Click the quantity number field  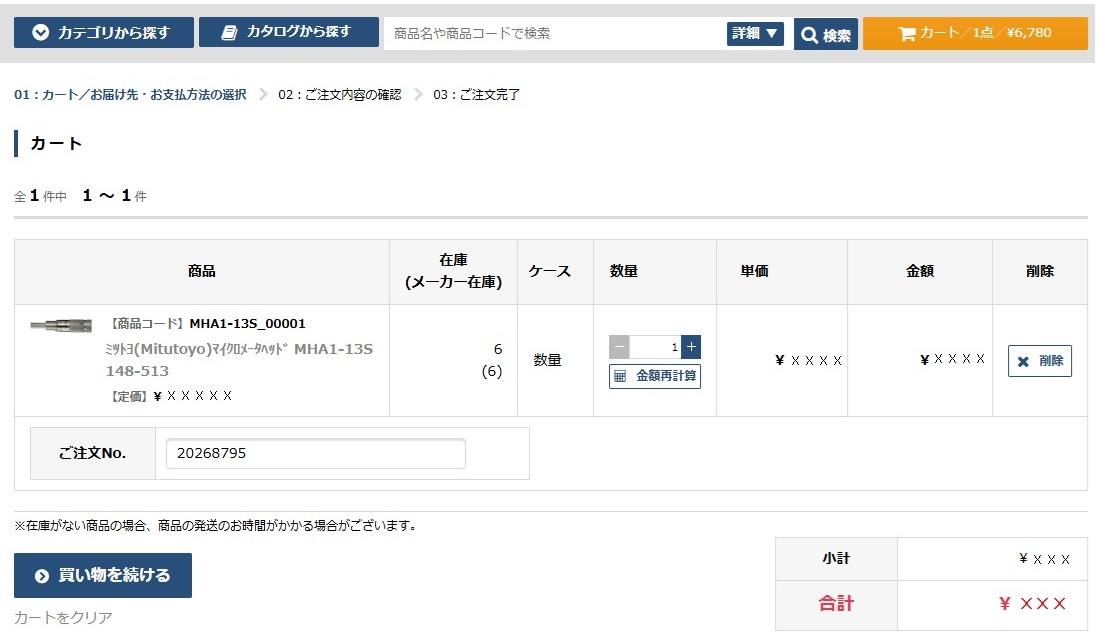coord(655,347)
